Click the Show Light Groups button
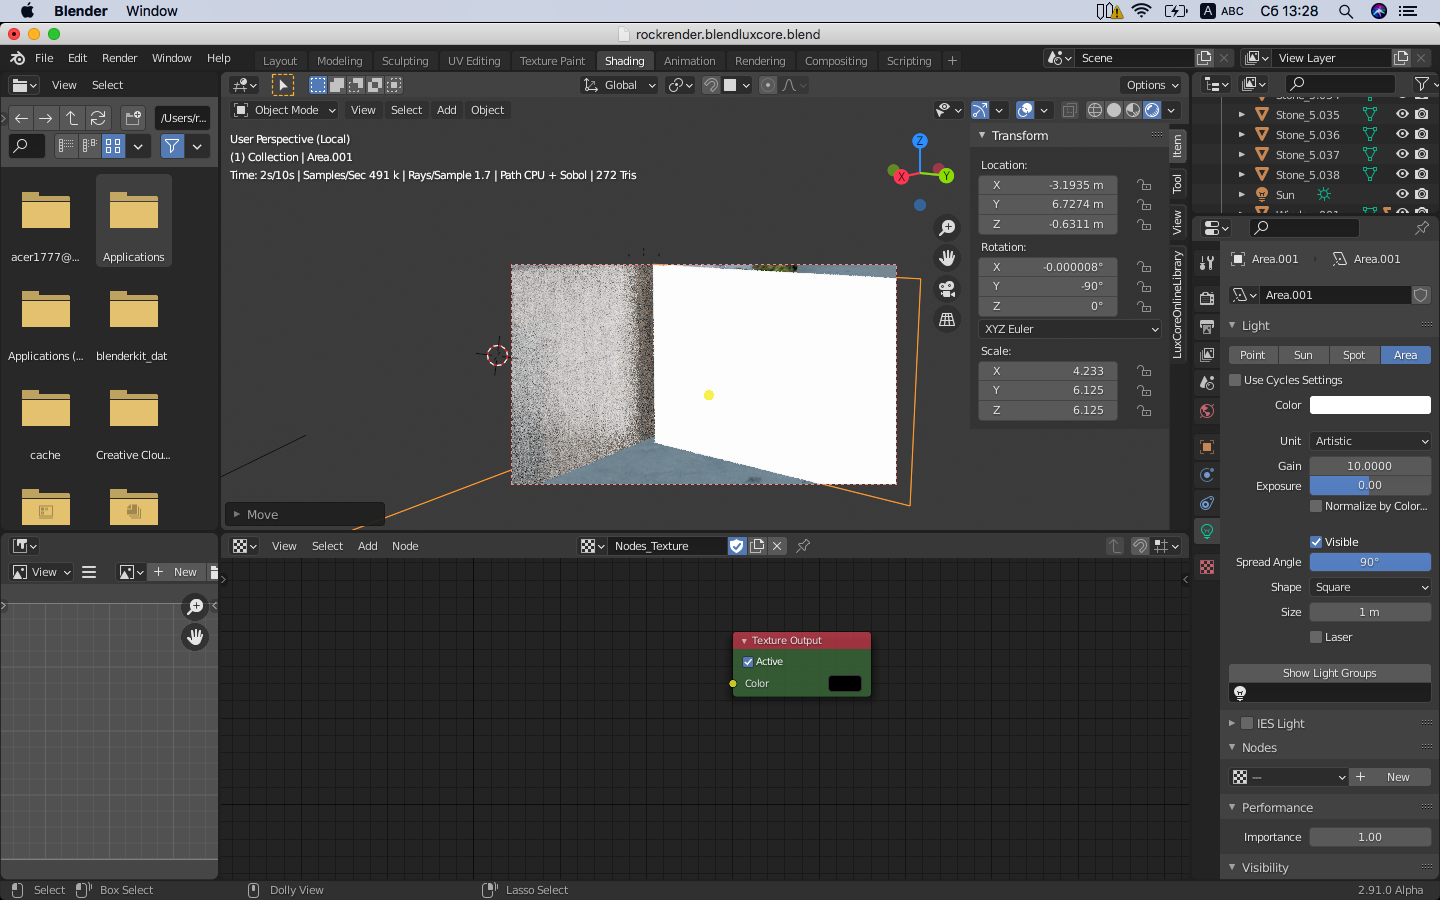Viewport: 1440px width, 900px height. tap(1329, 673)
